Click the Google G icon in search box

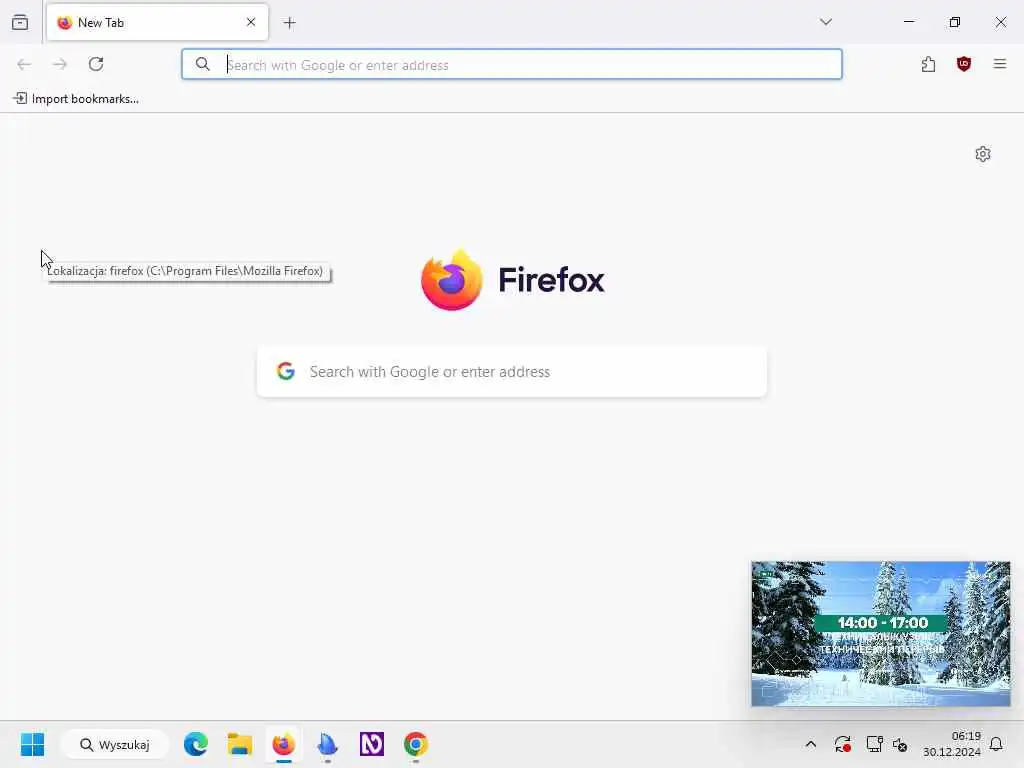286,371
